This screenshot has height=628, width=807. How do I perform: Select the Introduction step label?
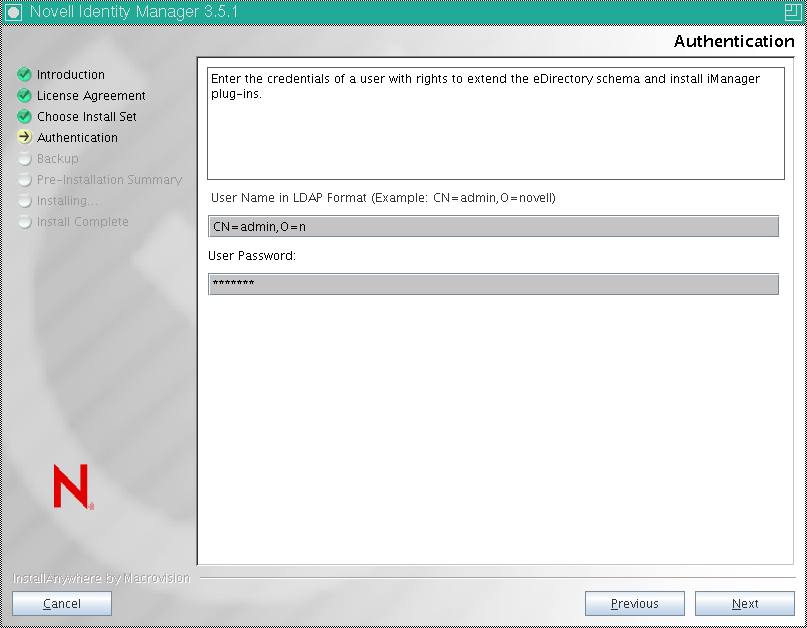pyautogui.click(x=70, y=74)
